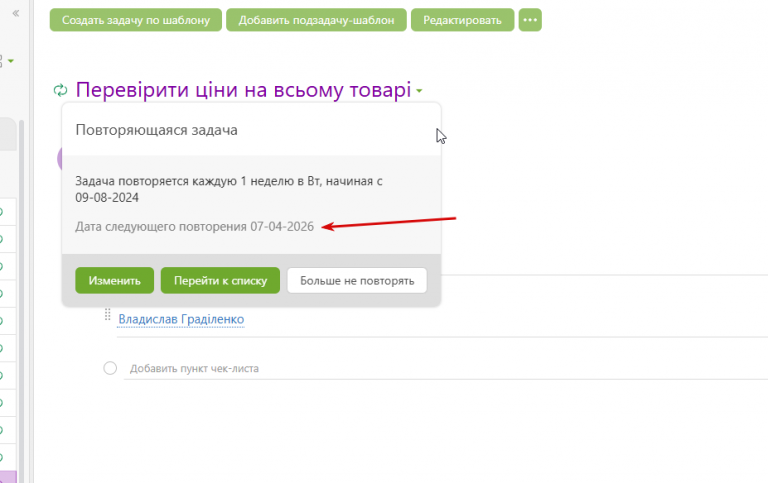Screen dimensions: 768x483
Task: Click the 'Добавить пункт чек-листа' input field
Action: (446, 368)
